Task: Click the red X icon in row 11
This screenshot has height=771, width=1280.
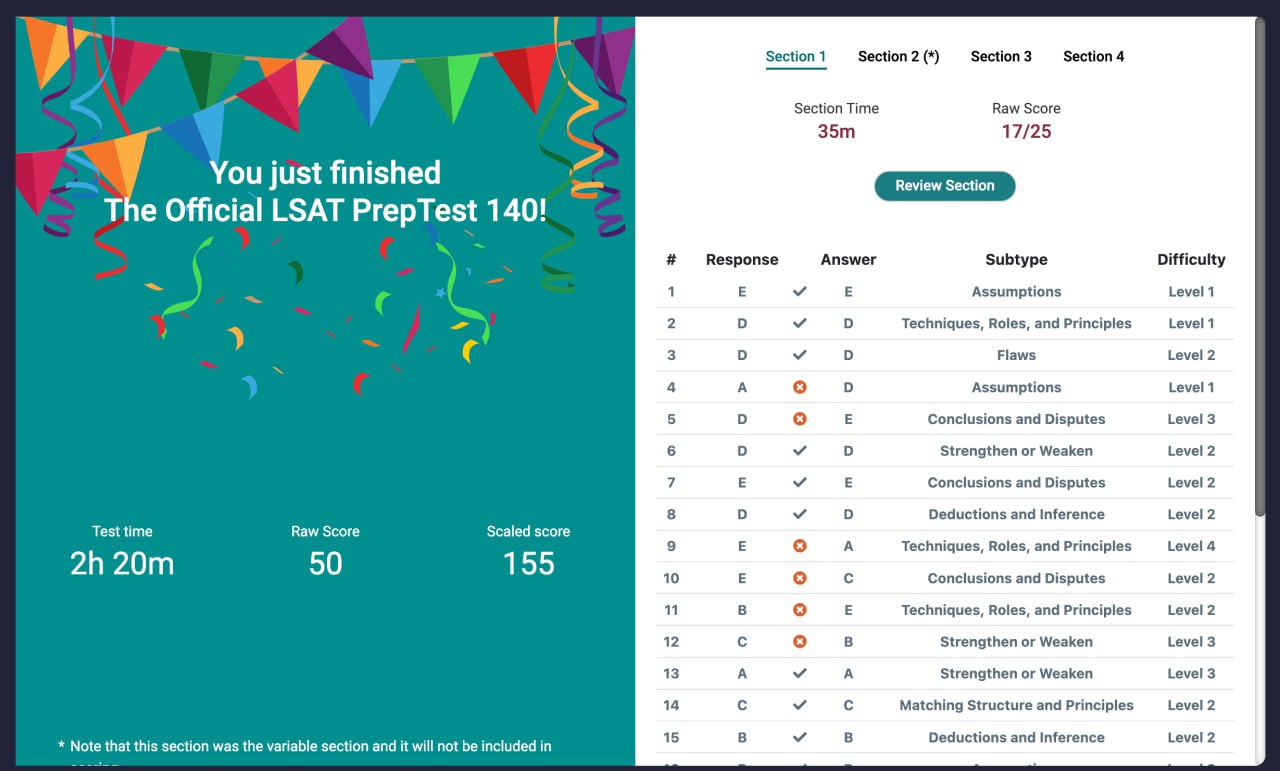Action: pos(799,610)
